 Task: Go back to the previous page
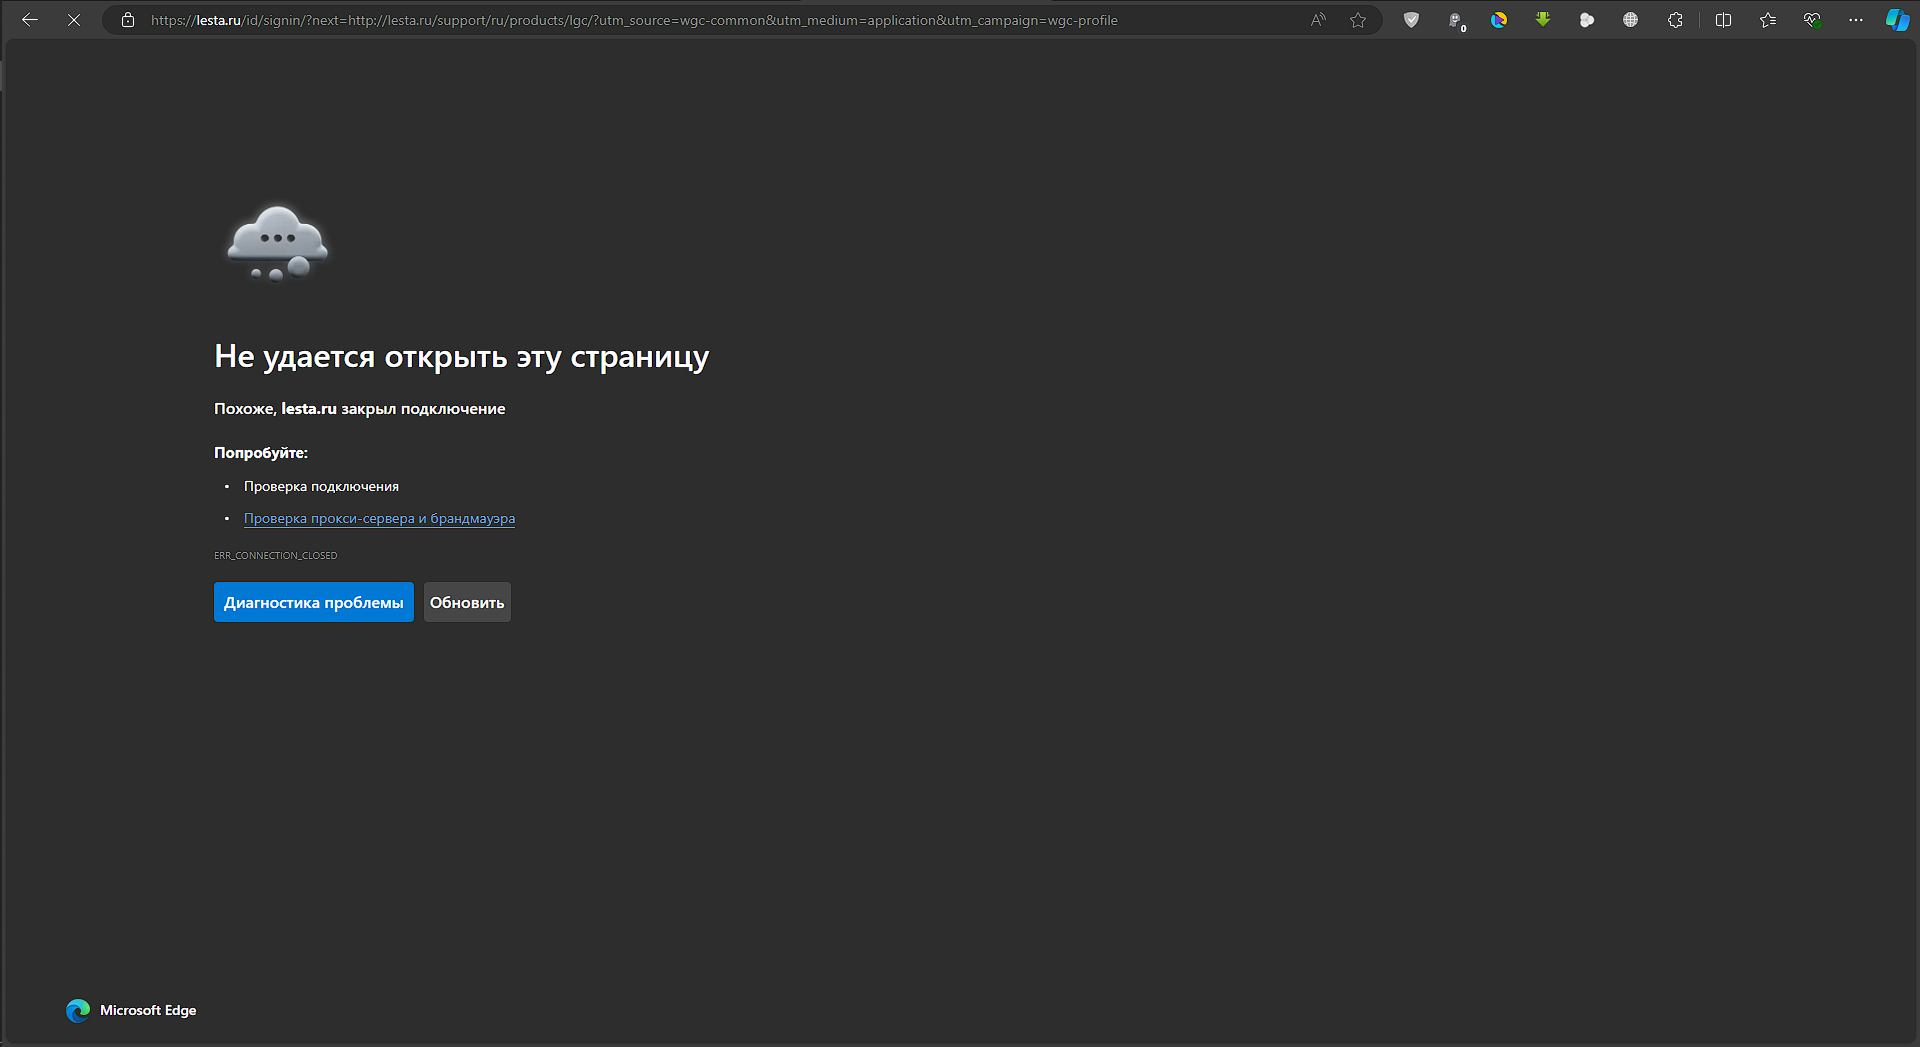tap(30, 20)
